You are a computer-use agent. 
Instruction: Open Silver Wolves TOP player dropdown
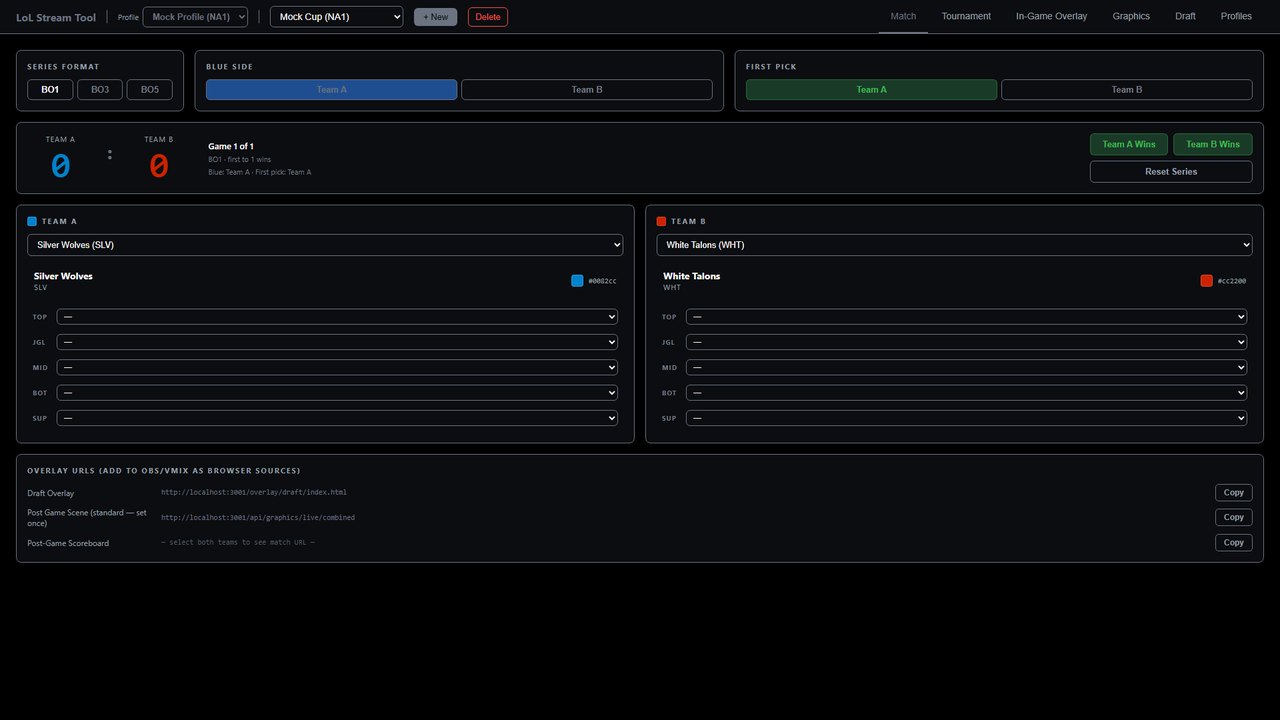click(337, 317)
